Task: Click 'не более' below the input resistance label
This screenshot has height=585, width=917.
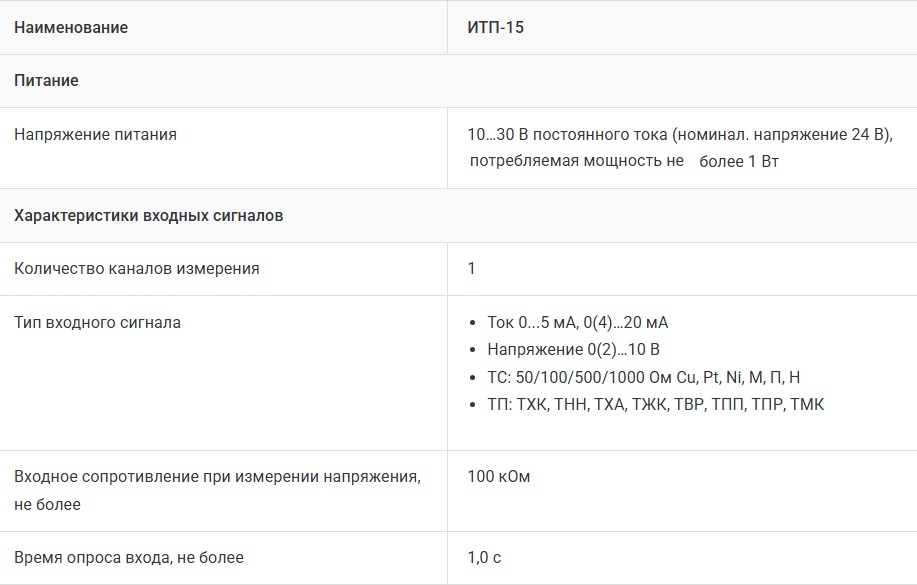Action: coord(47,504)
